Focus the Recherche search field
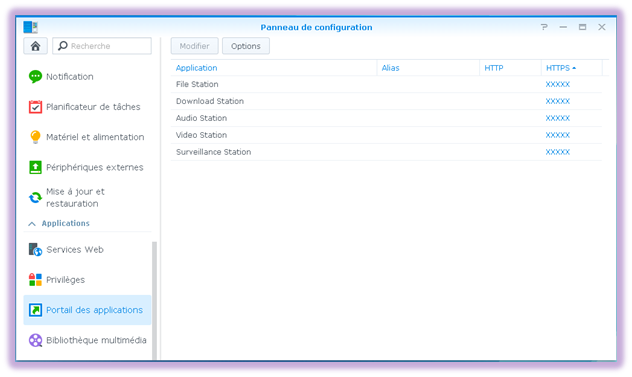Viewport: 632px width, 377px height. [102, 46]
